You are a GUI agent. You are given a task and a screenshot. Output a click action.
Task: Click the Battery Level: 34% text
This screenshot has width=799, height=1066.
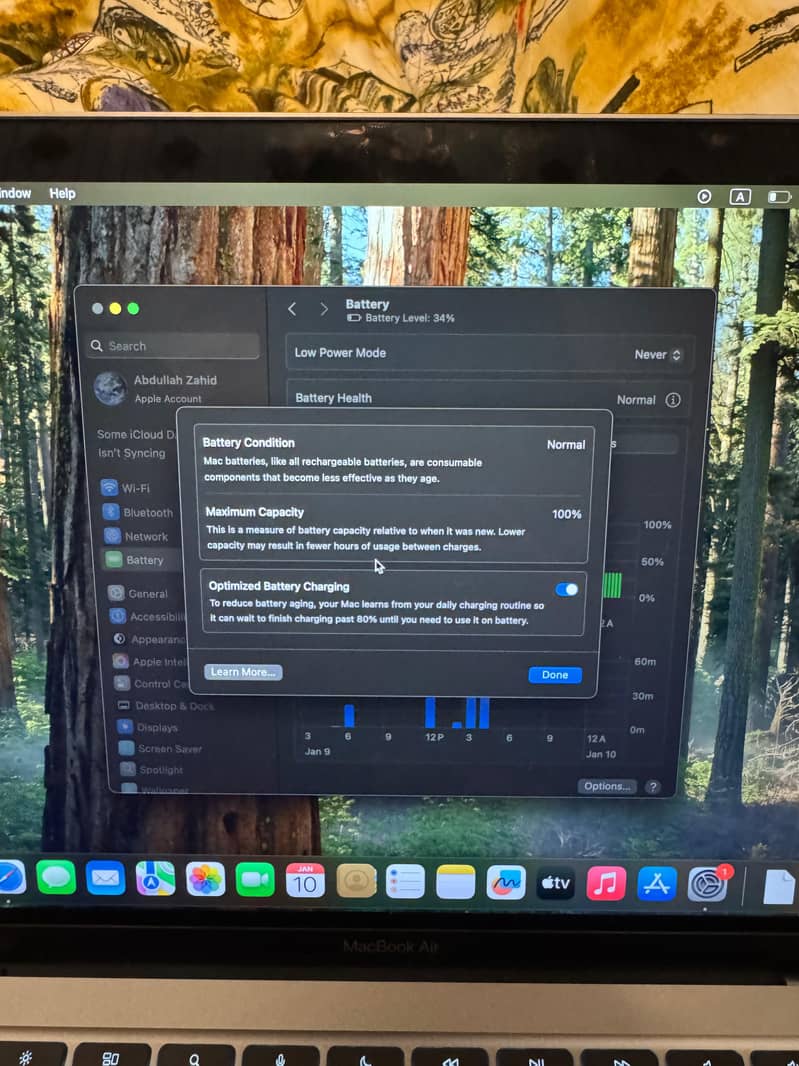coord(409,317)
